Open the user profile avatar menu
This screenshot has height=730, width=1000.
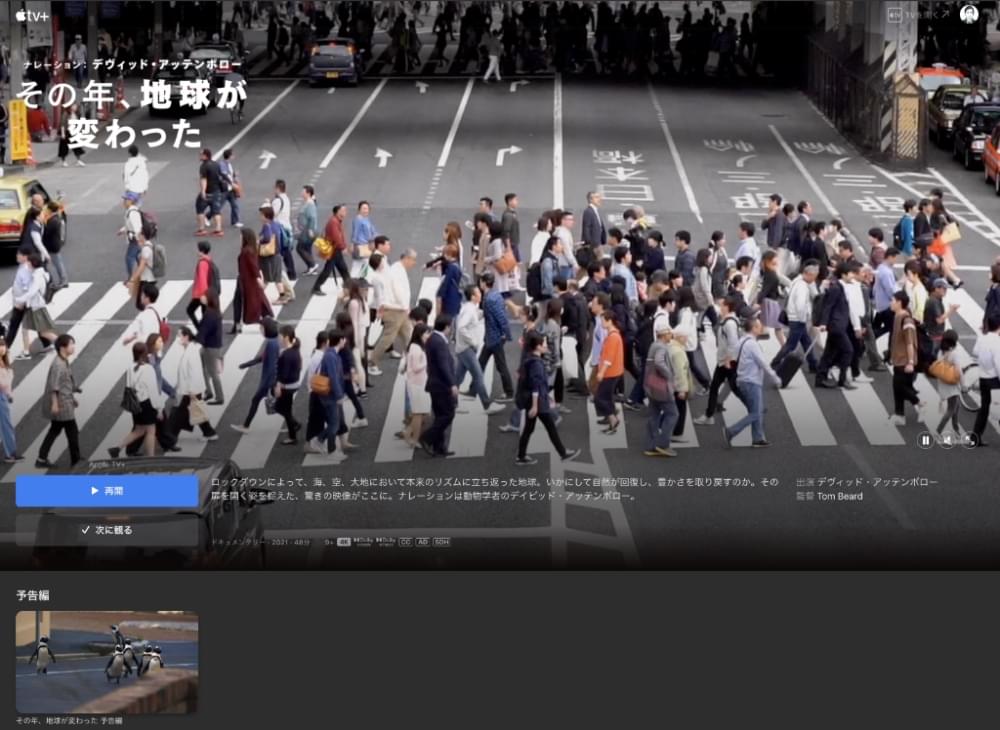pos(968,14)
